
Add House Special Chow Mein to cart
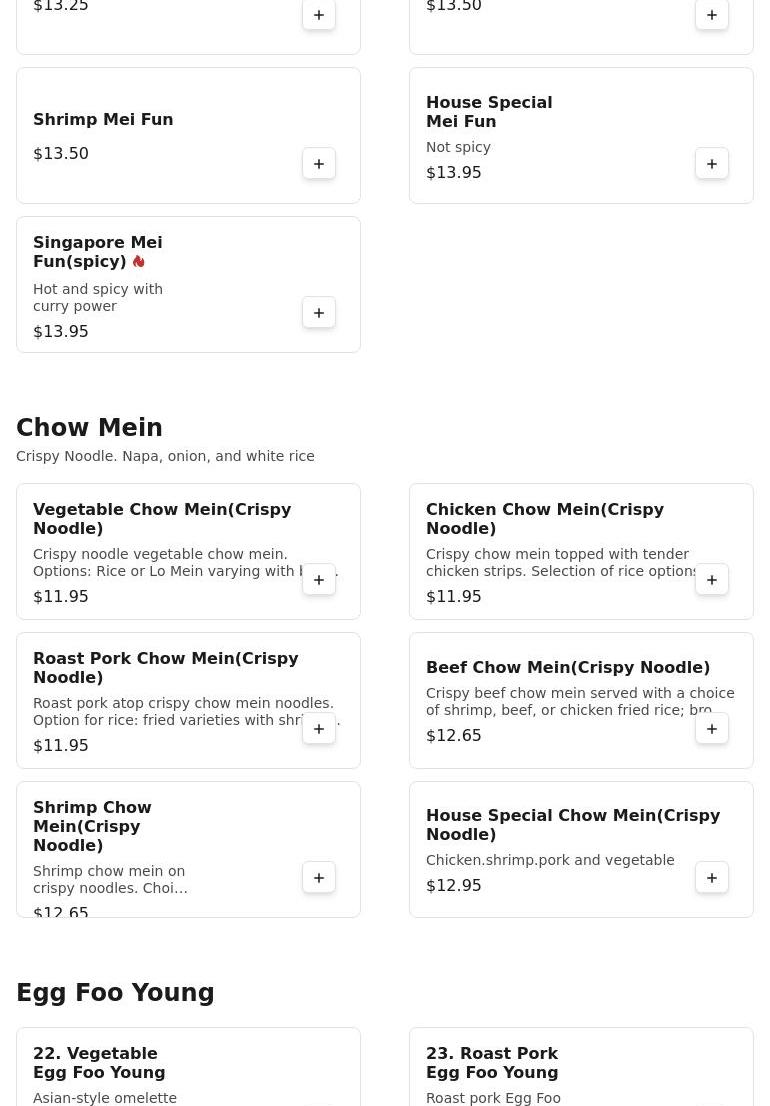tap(712, 878)
